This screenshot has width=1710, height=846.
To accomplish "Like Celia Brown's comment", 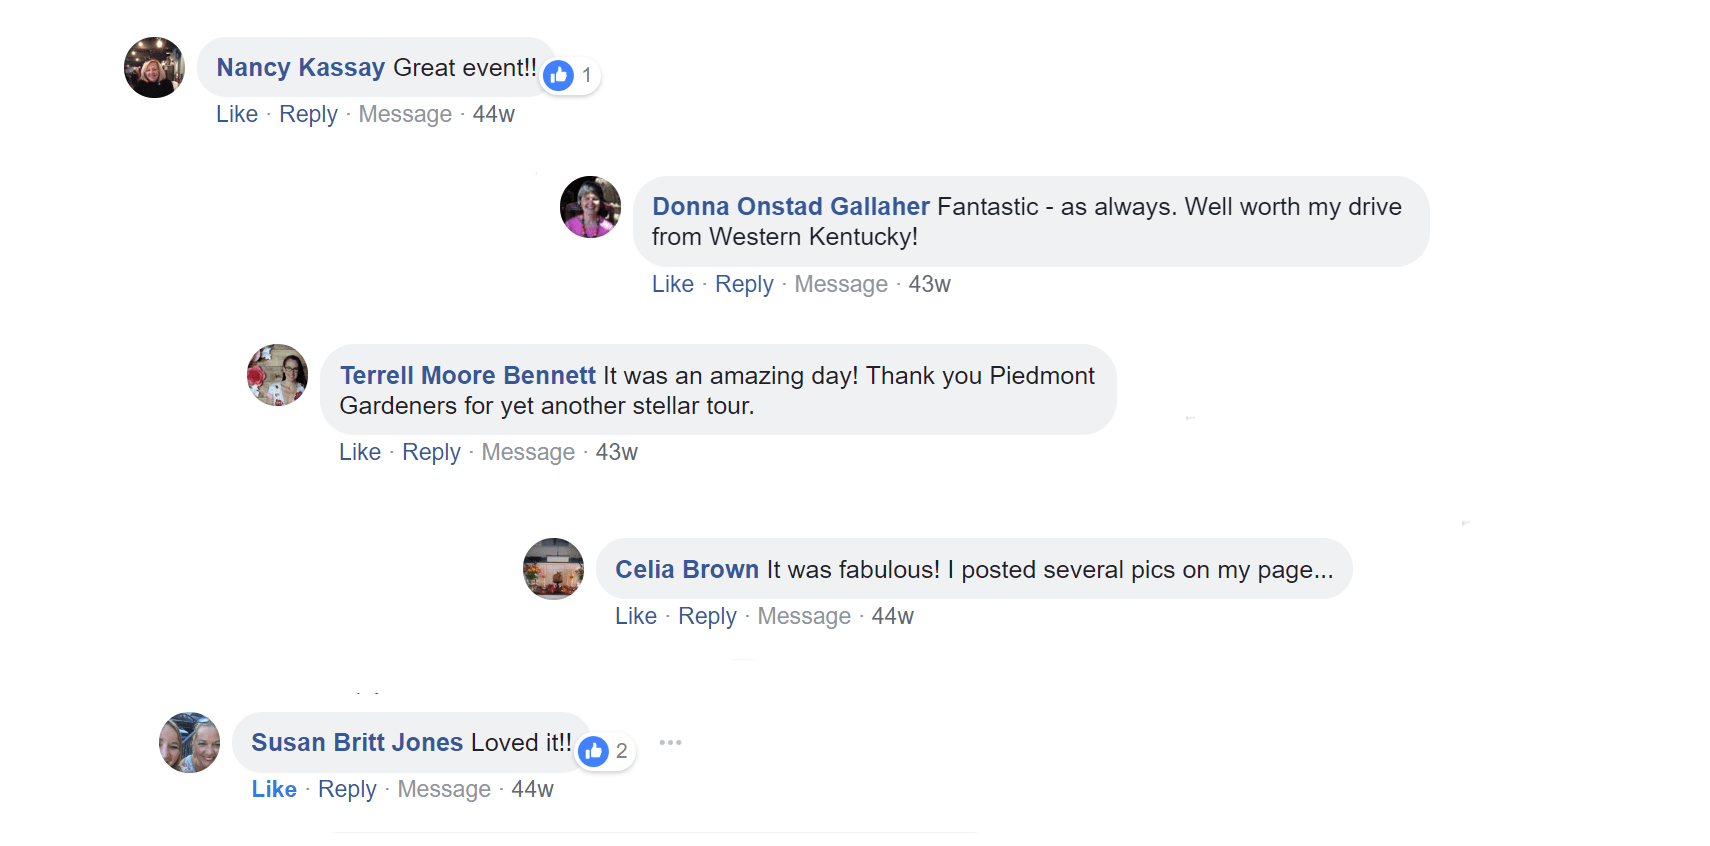I will (635, 616).
